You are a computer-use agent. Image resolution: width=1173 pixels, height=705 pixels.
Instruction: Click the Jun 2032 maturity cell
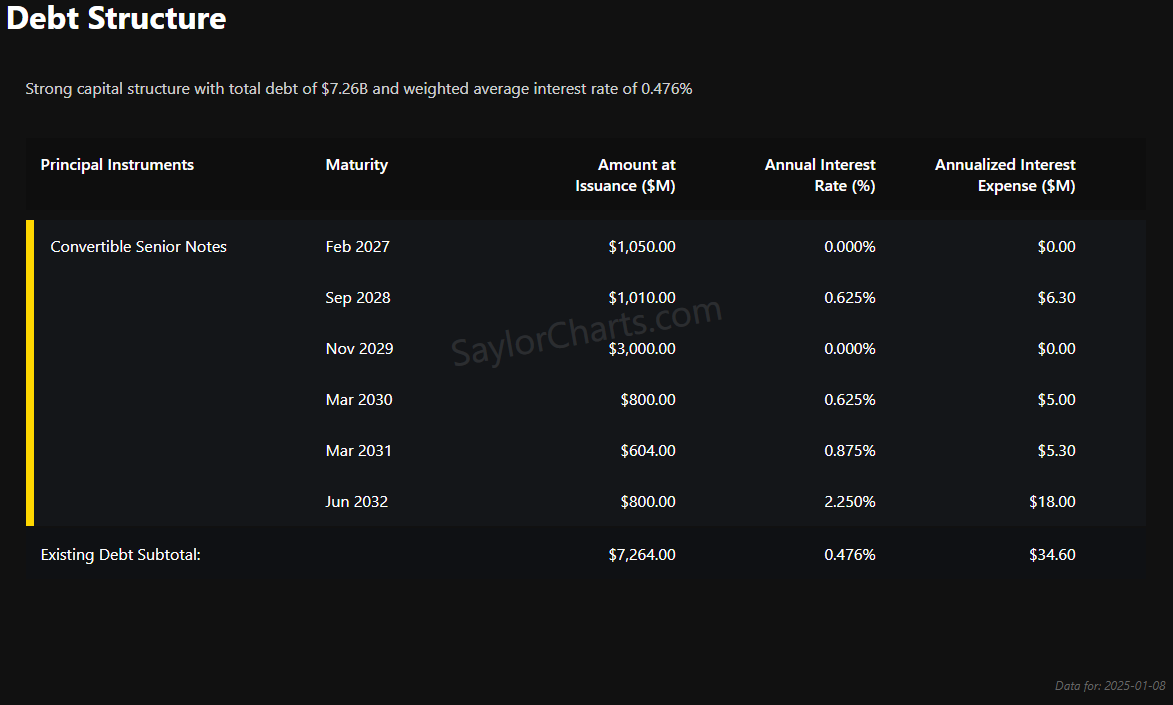tap(356, 502)
